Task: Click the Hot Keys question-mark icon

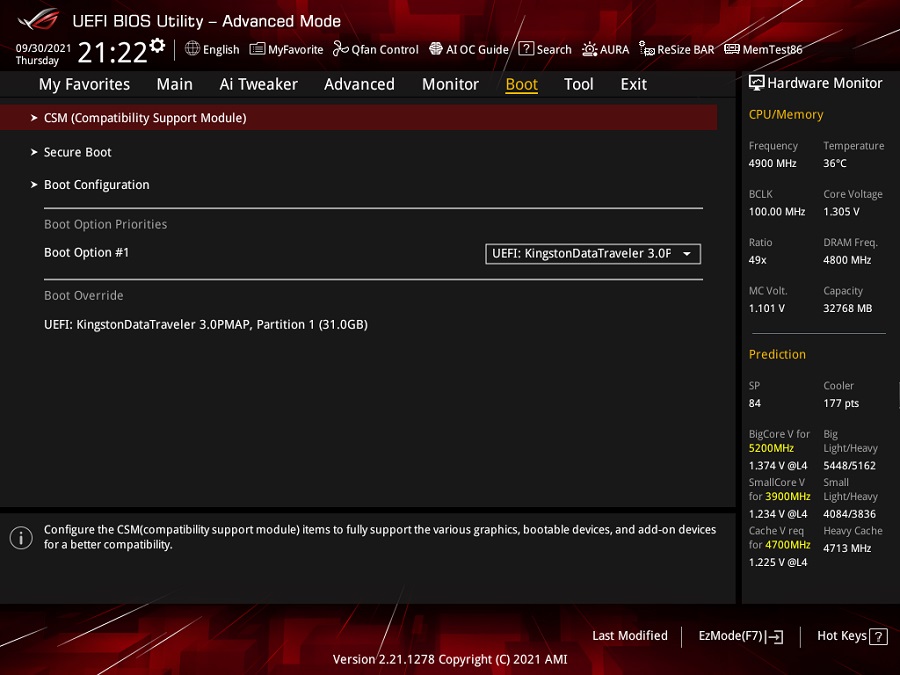Action: pos(878,636)
